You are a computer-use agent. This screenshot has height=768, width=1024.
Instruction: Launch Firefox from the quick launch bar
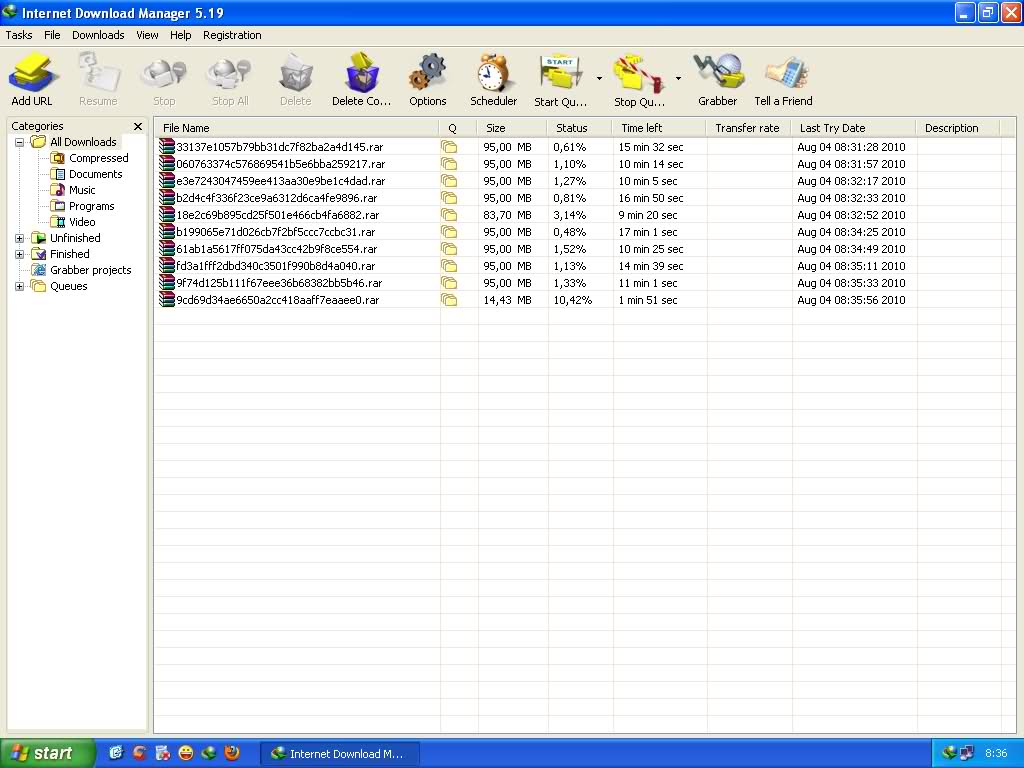coord(231,753)
